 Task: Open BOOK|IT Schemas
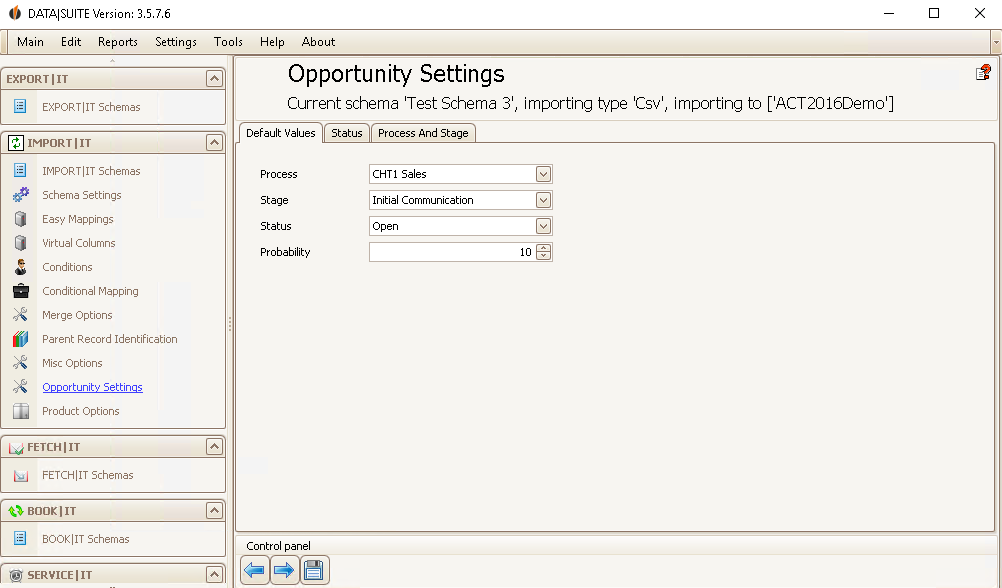86,539
